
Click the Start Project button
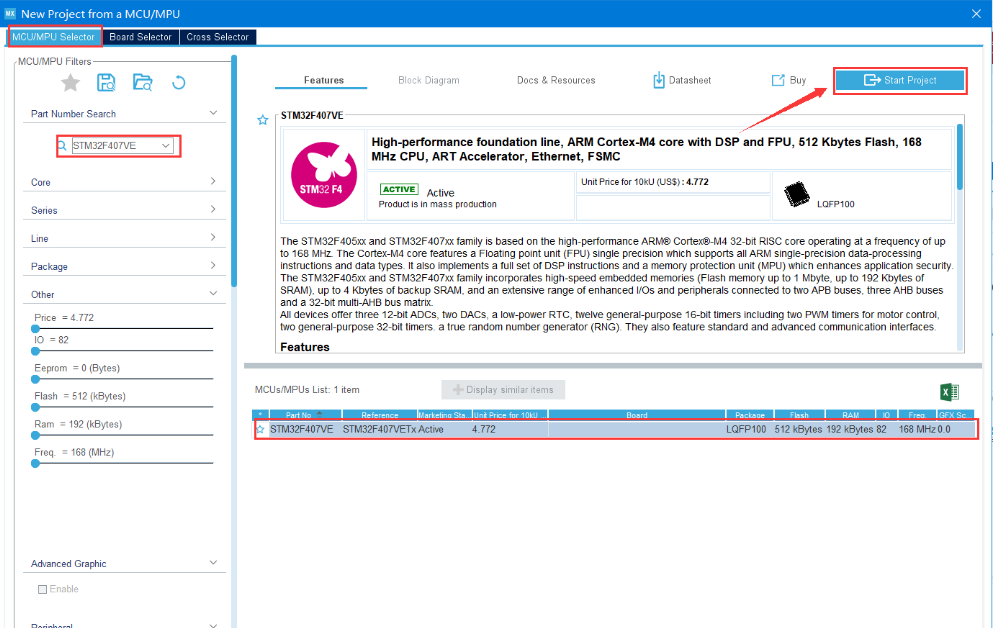click(900, 80)
